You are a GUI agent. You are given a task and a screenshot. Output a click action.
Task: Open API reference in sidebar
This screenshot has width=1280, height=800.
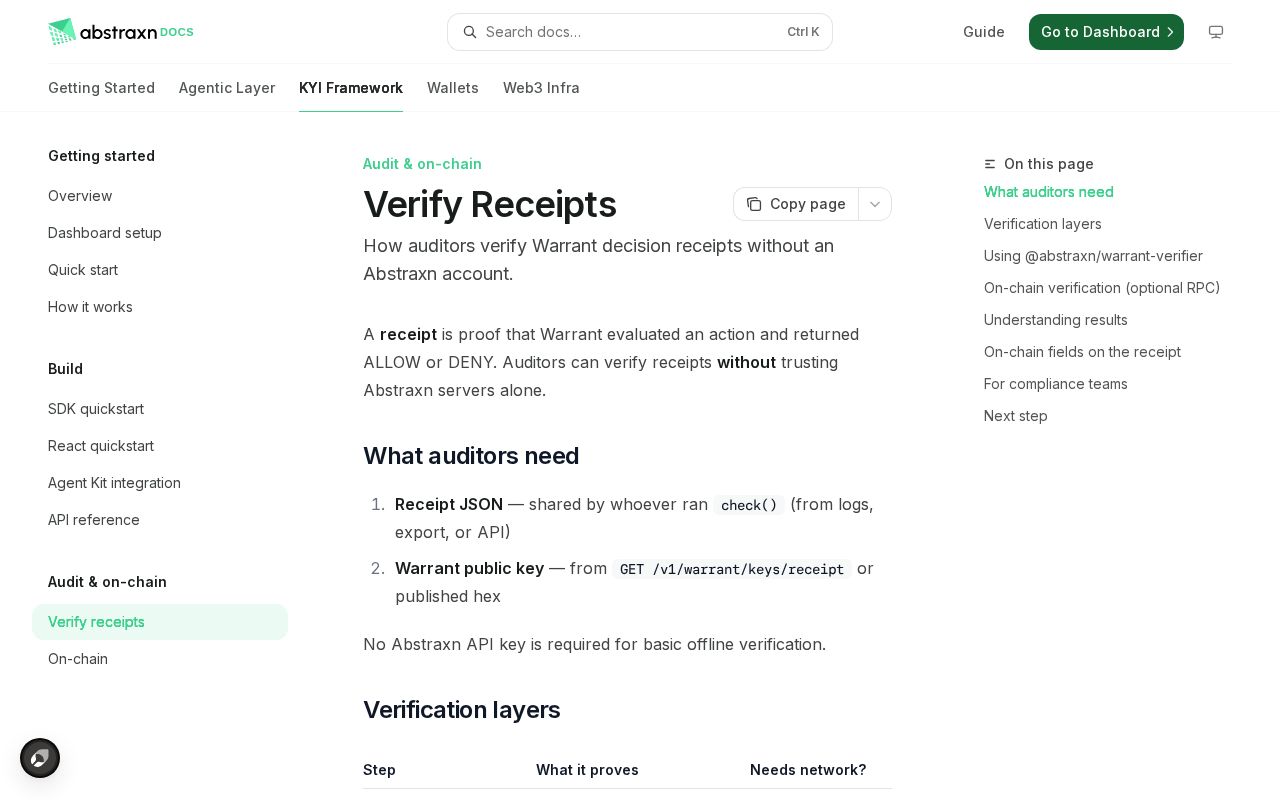tap(160, 520)
